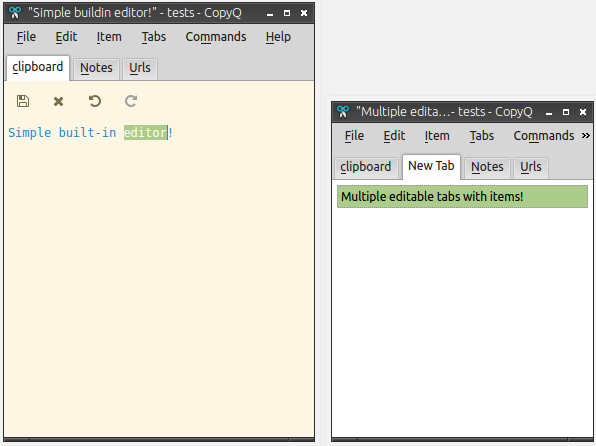Screen dimensions: 596x446
Task: Switch to the Notes tab in the left window
Action: pyautogui.click(x=96, y=68)
